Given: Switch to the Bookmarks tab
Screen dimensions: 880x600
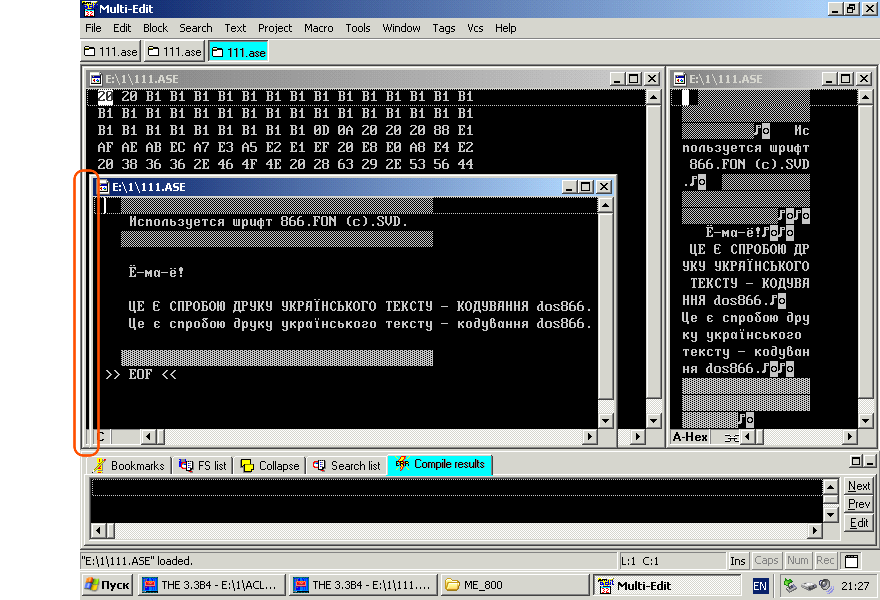Looking at the screenshot, I should 130,465.
